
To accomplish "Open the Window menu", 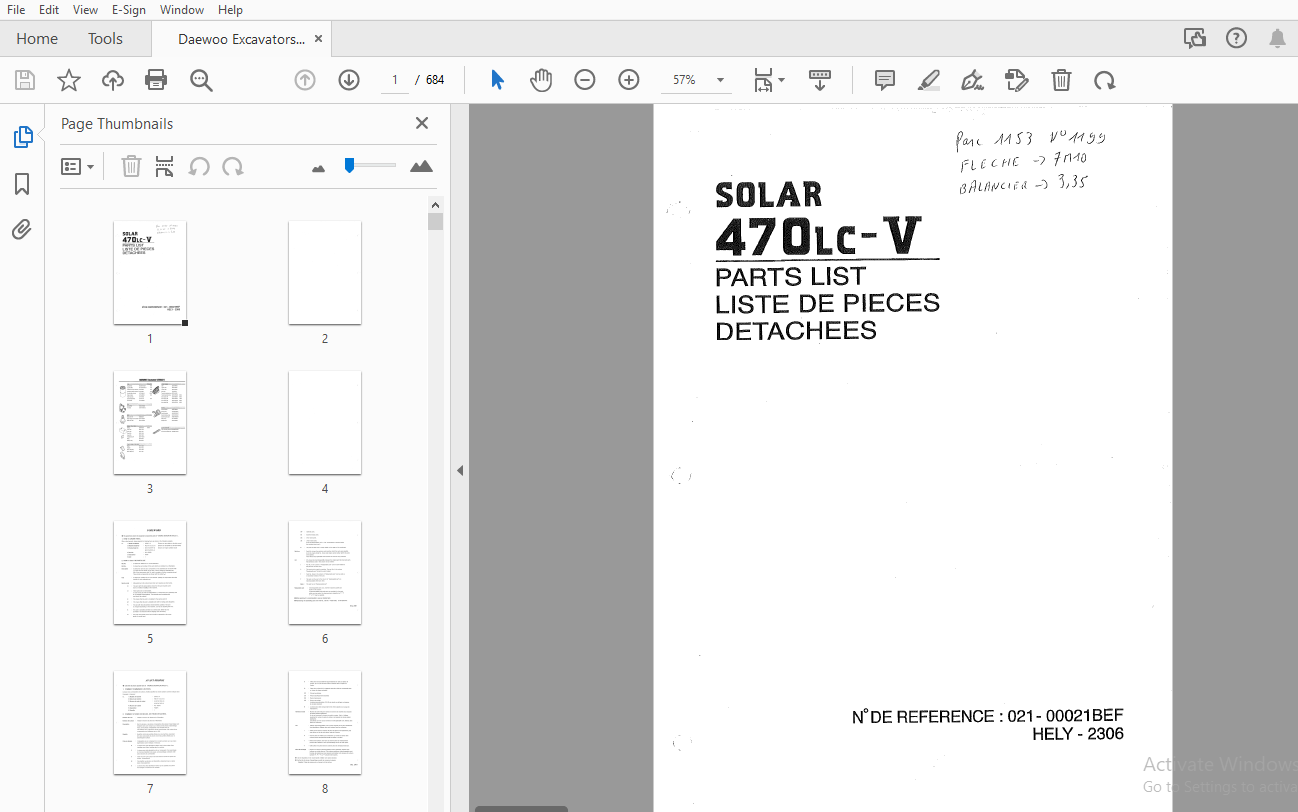I will tap(182, 9).
